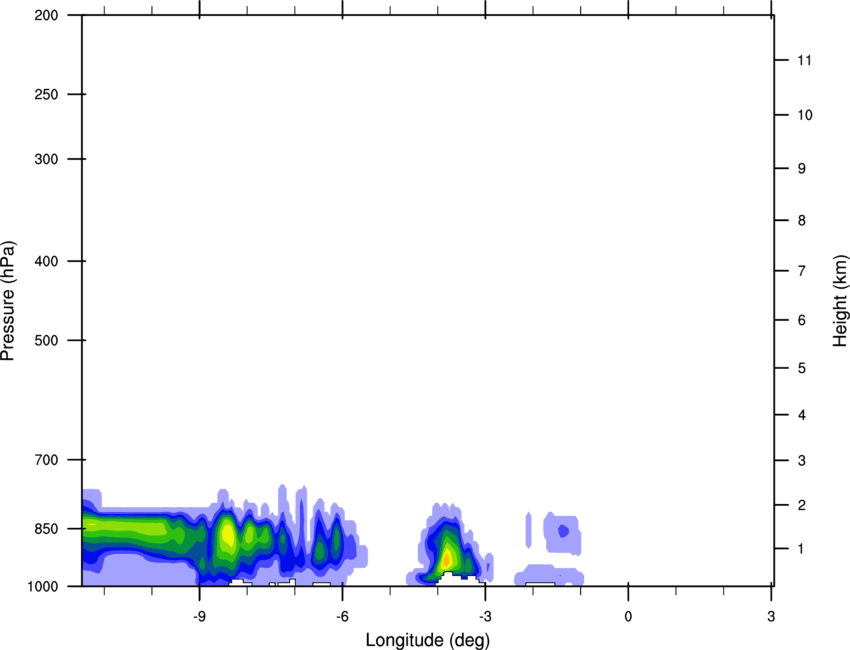
Task: Click the -3 longitude tick label
Action: [485, 616]
